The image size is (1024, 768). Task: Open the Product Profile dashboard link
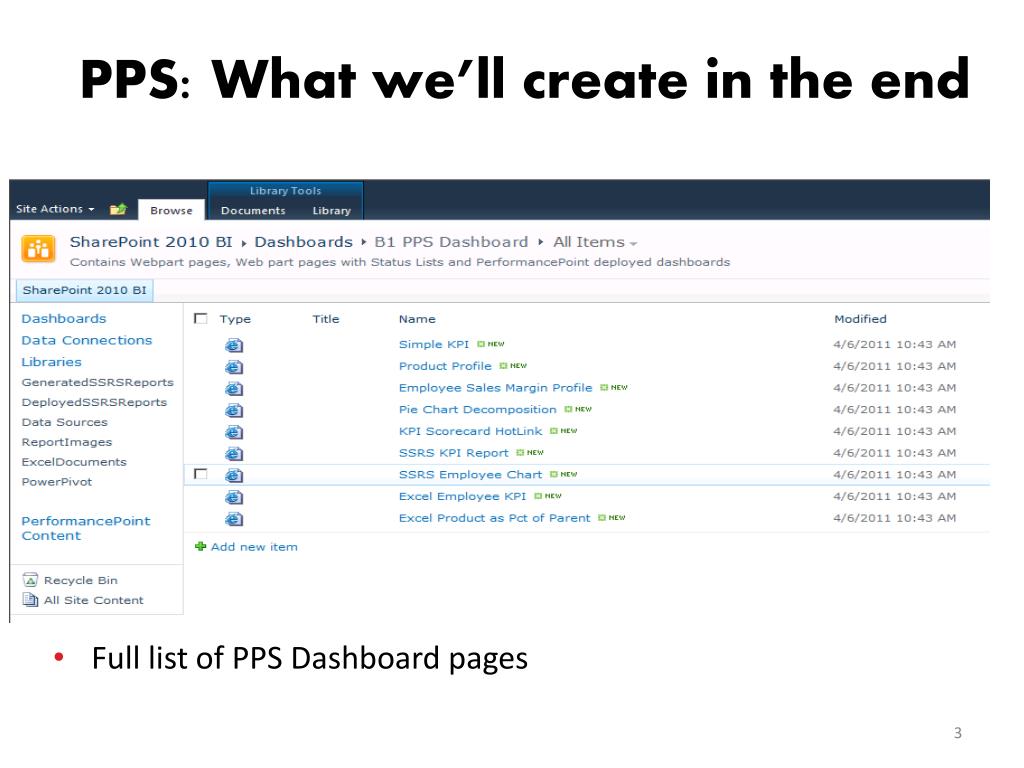click(x=445, y=366)
